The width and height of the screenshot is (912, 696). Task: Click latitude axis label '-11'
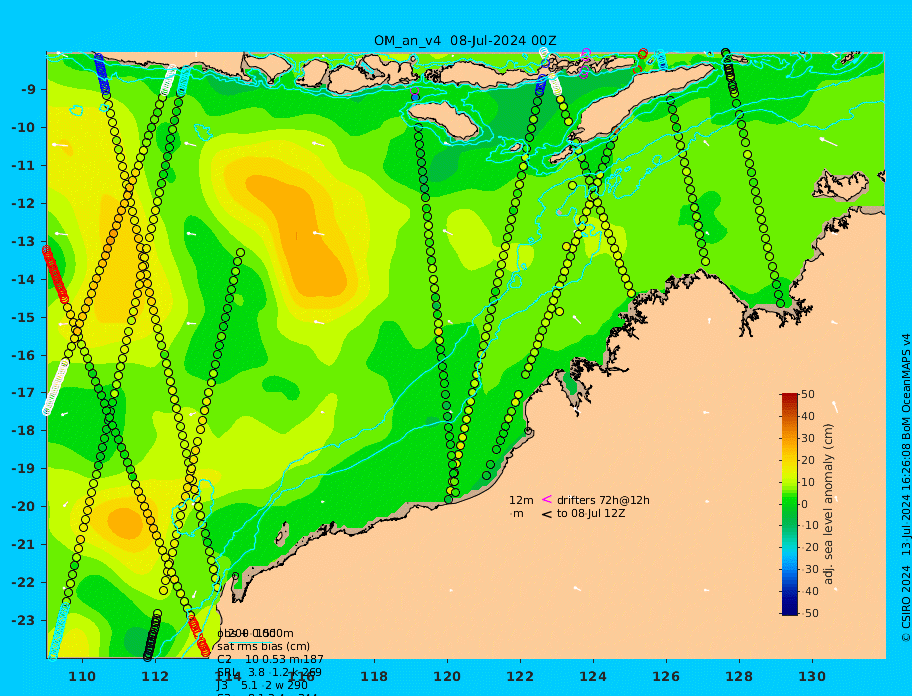coord(23,166)
